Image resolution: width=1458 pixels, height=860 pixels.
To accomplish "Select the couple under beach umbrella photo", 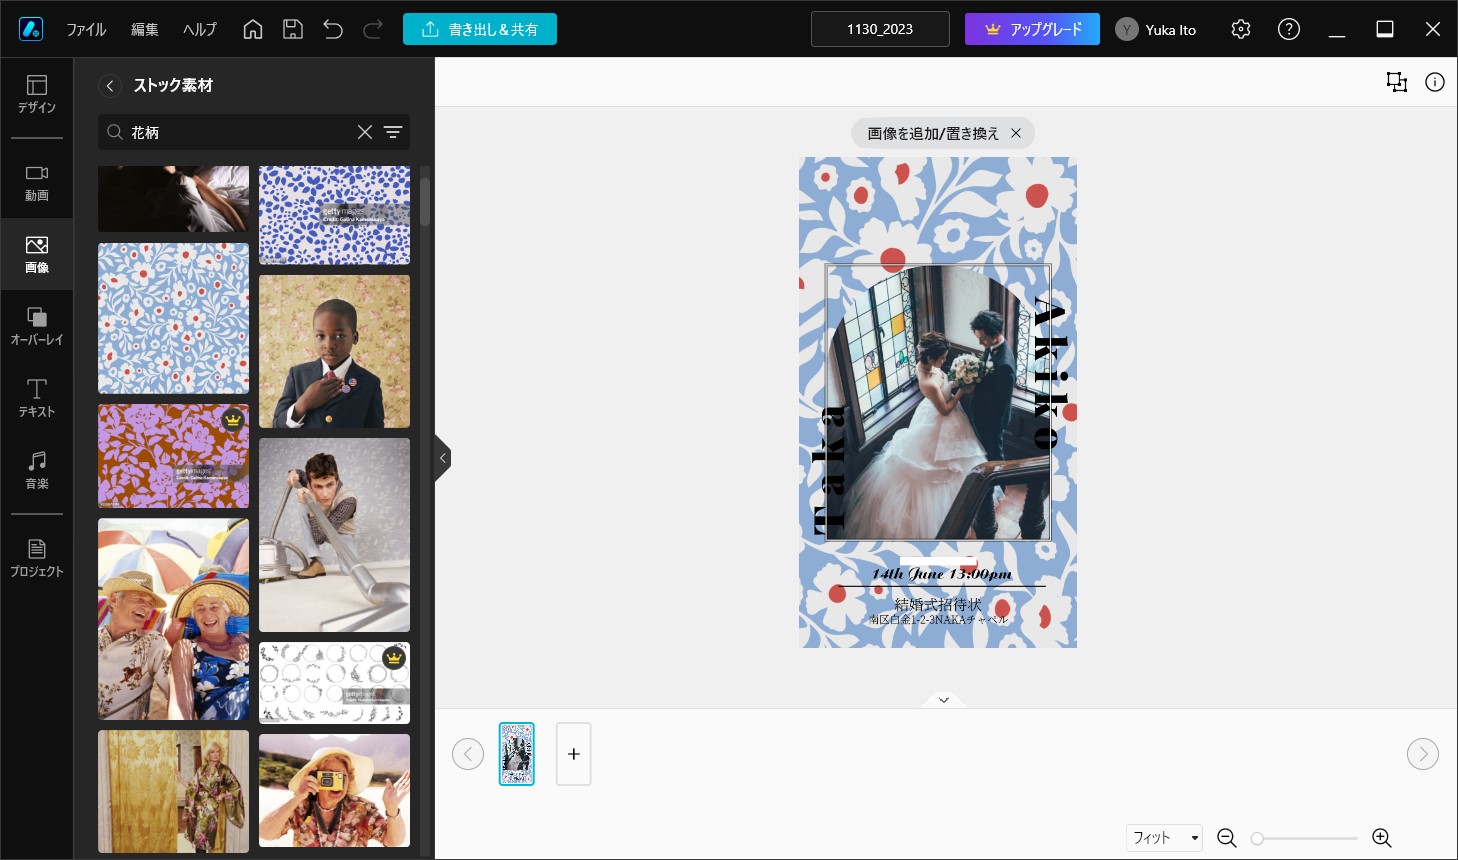I will [x=174, y=619].
